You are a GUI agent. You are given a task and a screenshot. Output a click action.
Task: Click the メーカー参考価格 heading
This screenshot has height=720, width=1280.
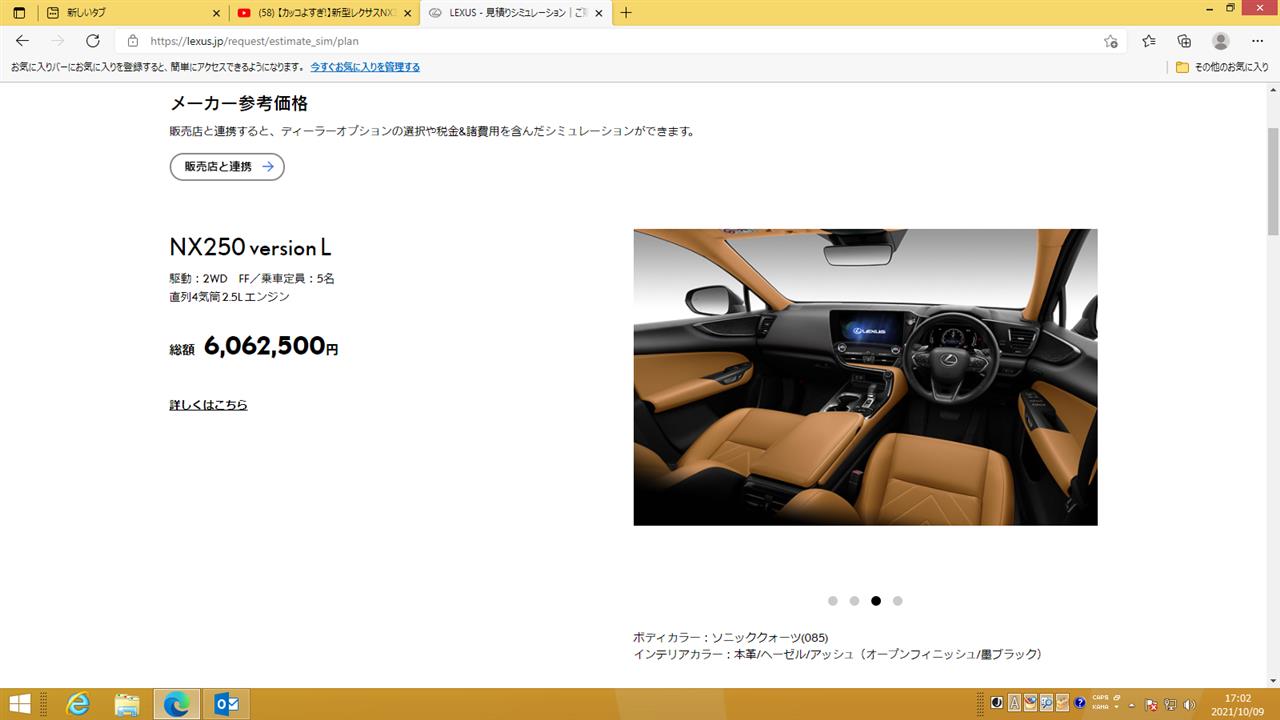(x=239, y=104)
